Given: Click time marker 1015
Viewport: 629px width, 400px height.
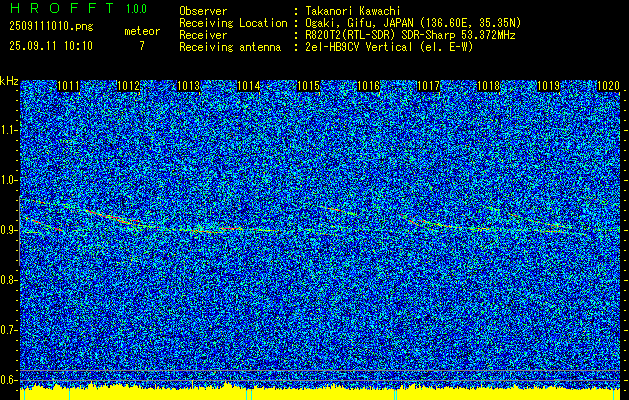Looking at the screenshot, I should [308, 86].
